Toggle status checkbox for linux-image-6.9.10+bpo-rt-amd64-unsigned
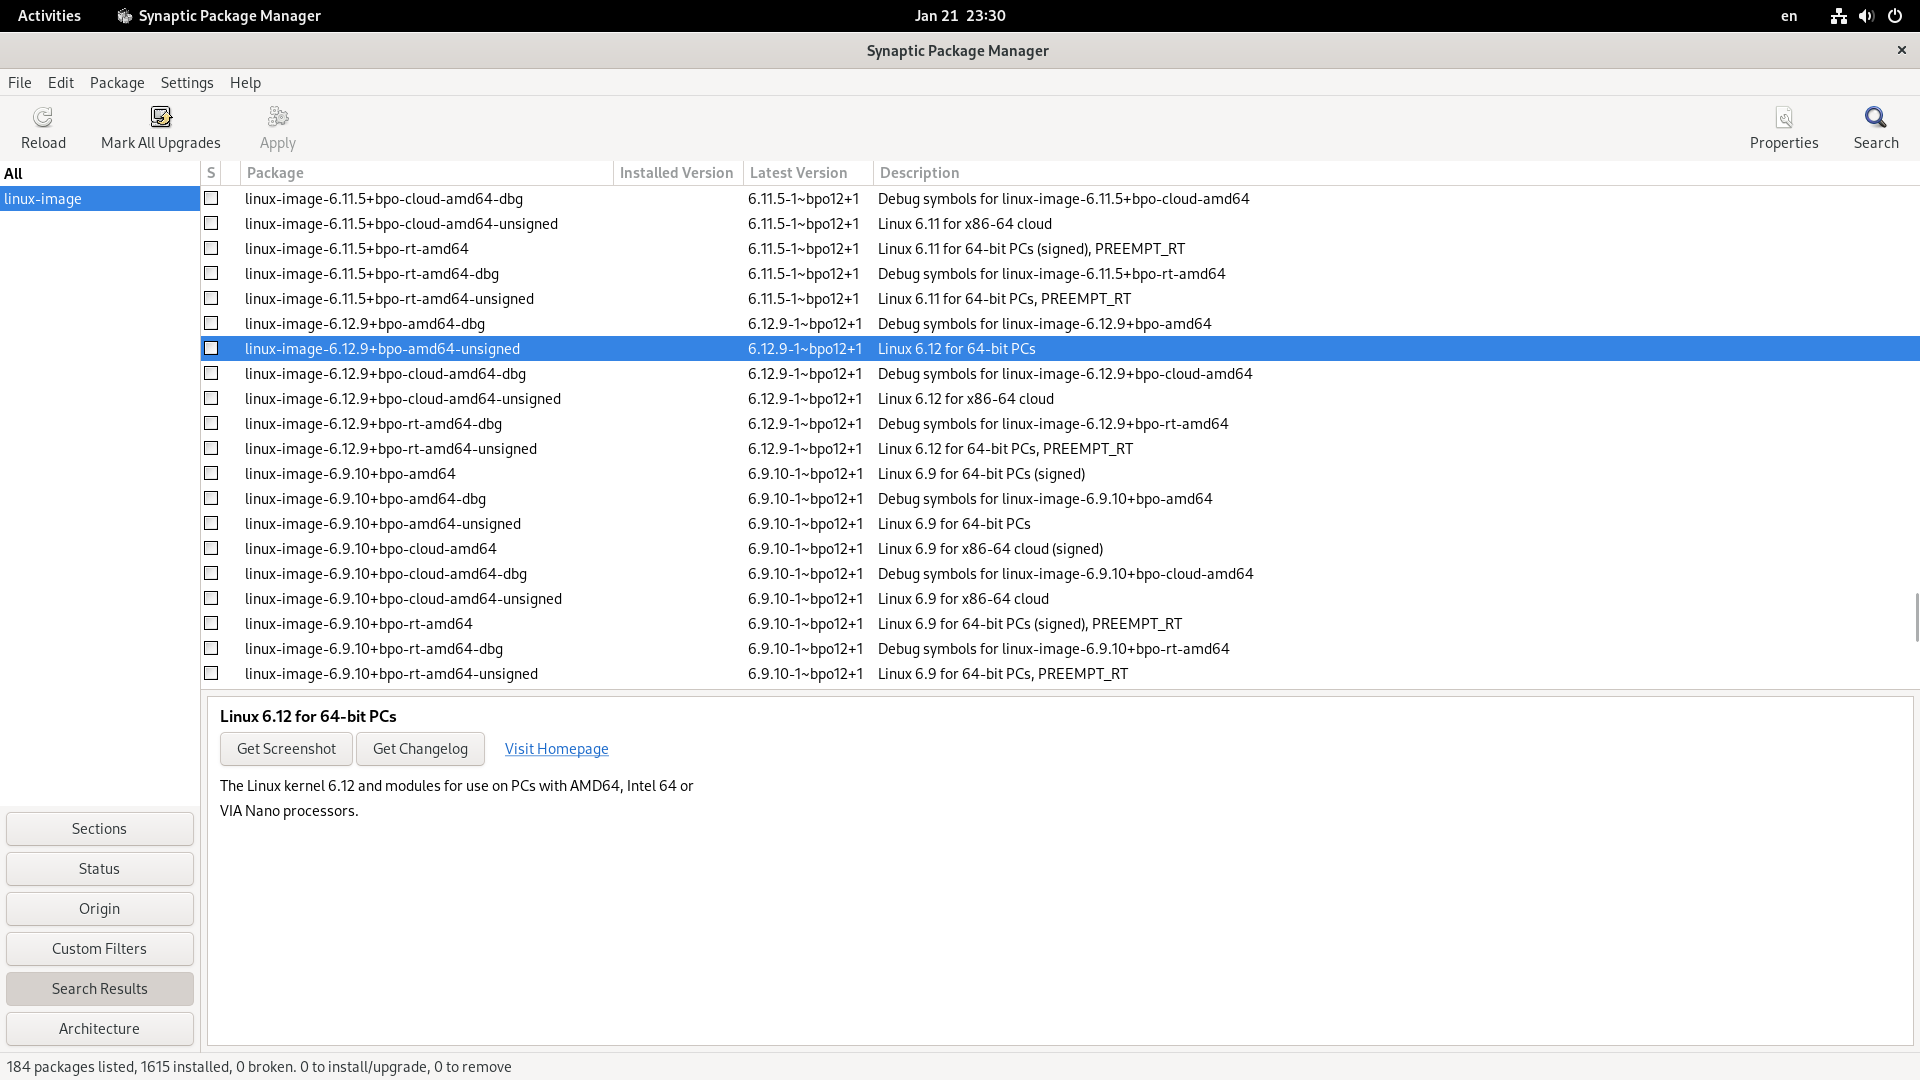1920x1080 pixels. (x=211, y=673)
